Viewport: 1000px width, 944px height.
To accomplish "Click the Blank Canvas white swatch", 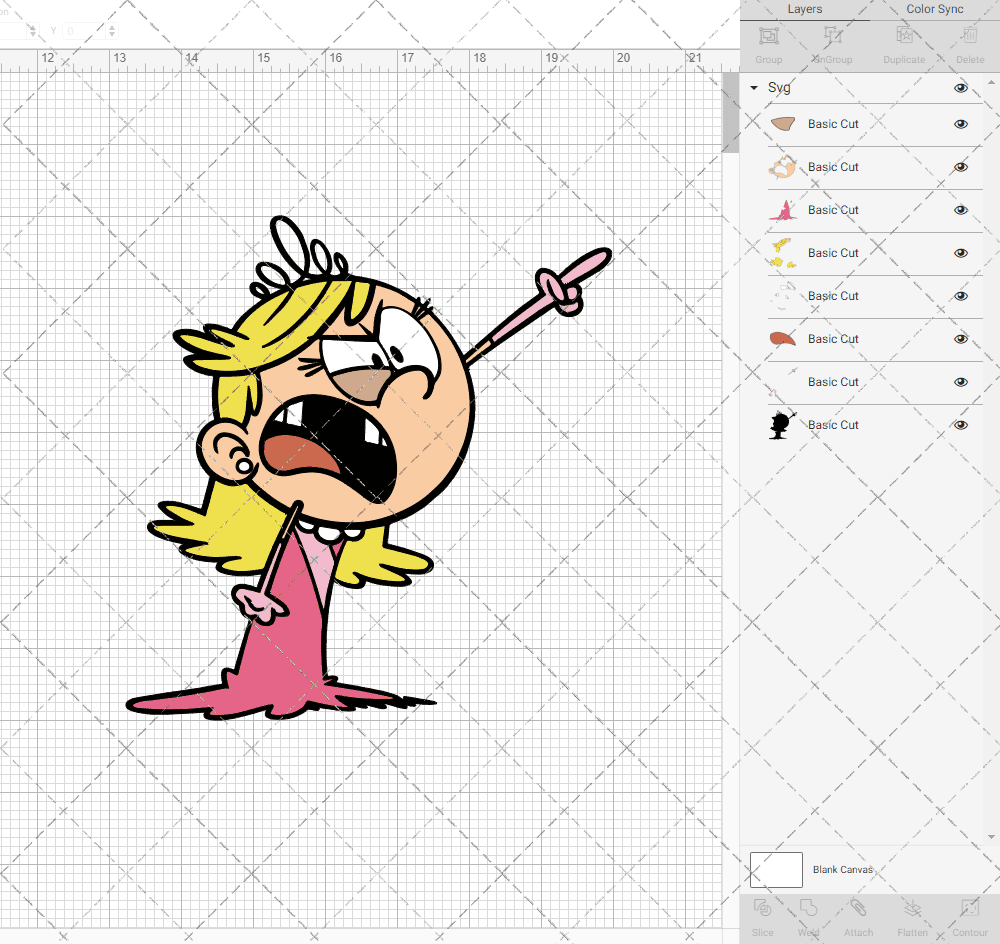I will 776,869.
